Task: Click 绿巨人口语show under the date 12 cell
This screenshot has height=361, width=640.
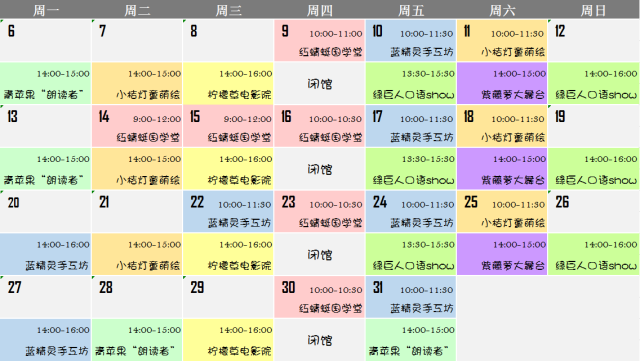Action: tap(596, 95)
